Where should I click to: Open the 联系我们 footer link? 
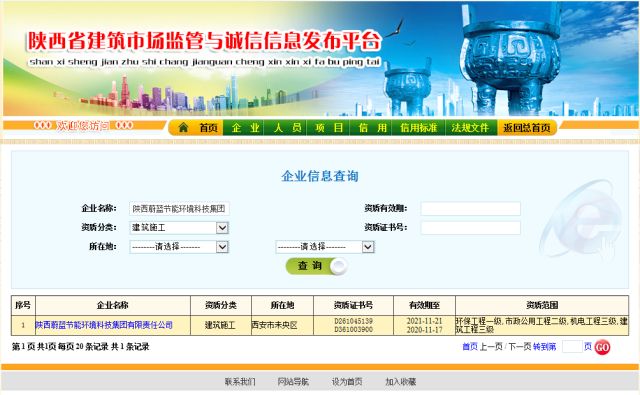pos(240,382)
